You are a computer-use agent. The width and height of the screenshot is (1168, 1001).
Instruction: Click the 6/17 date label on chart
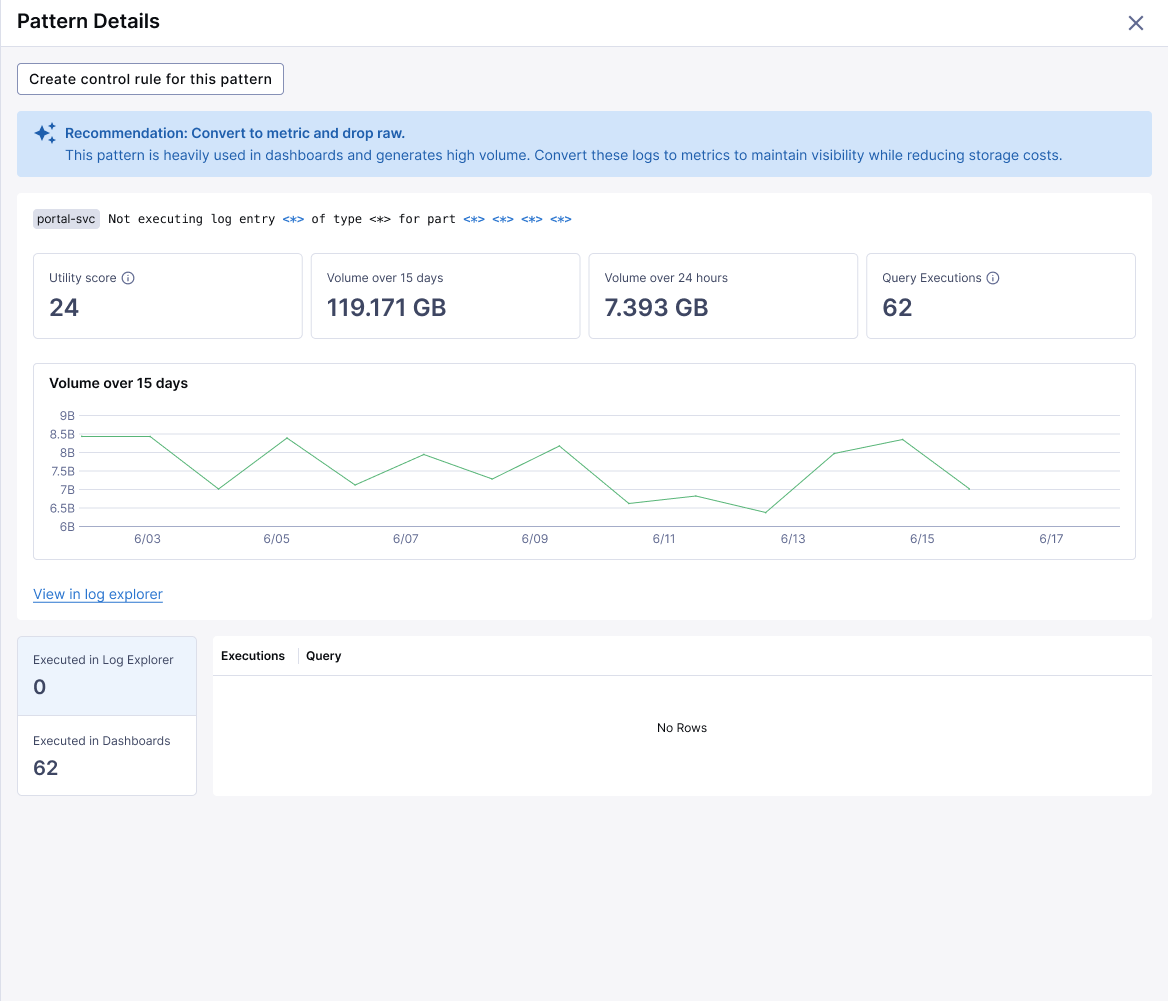tap(1051, 538)
